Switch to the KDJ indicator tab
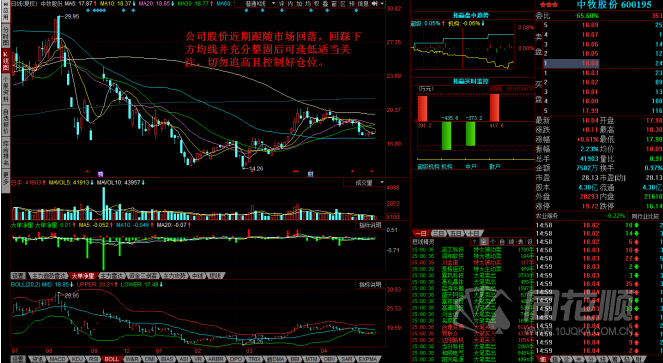 pyautogui.click(x=77, y=359)
